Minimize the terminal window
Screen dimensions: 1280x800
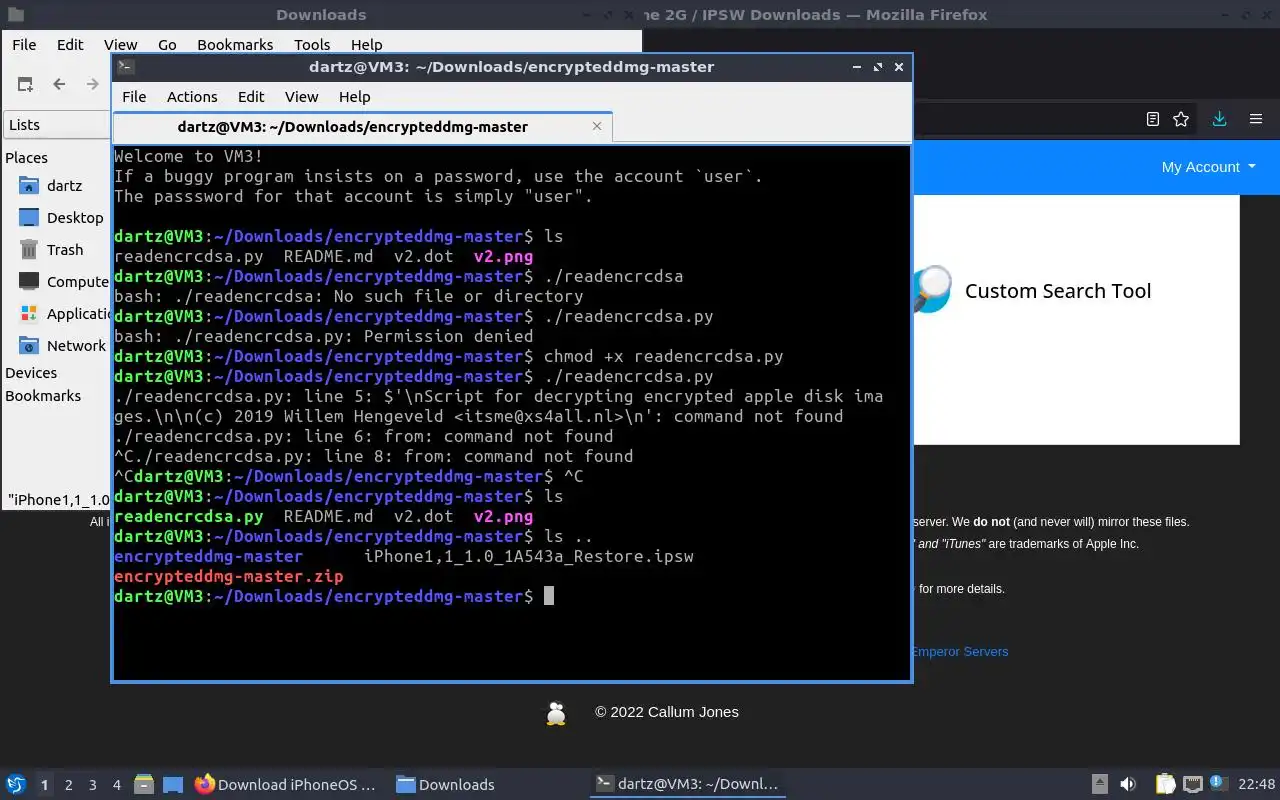click(857, 67)
